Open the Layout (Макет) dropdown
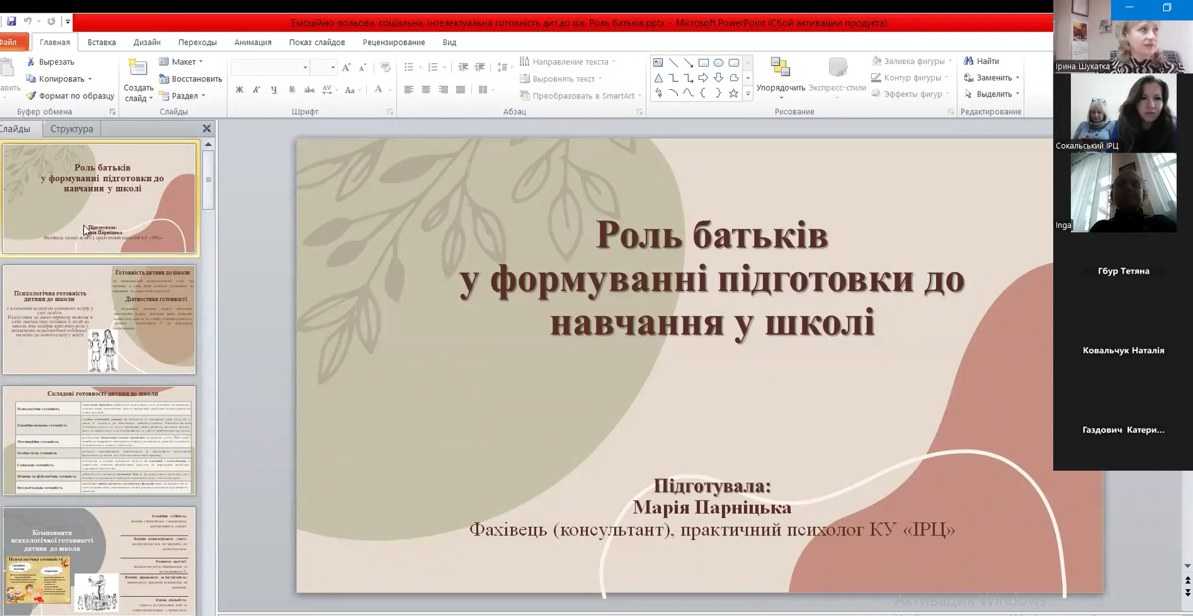Viewport: 1193px width, 616px height. [x=181, y=62]
